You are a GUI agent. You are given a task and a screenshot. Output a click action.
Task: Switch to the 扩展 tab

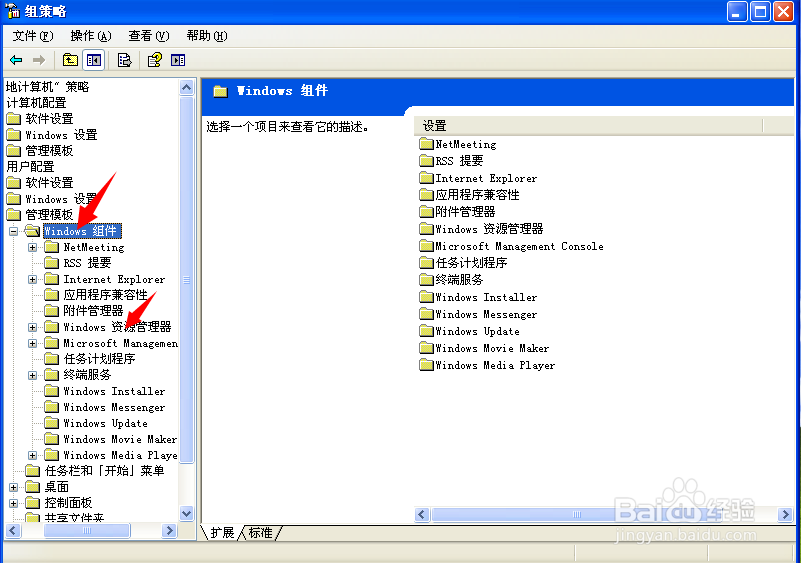[222, 533]
